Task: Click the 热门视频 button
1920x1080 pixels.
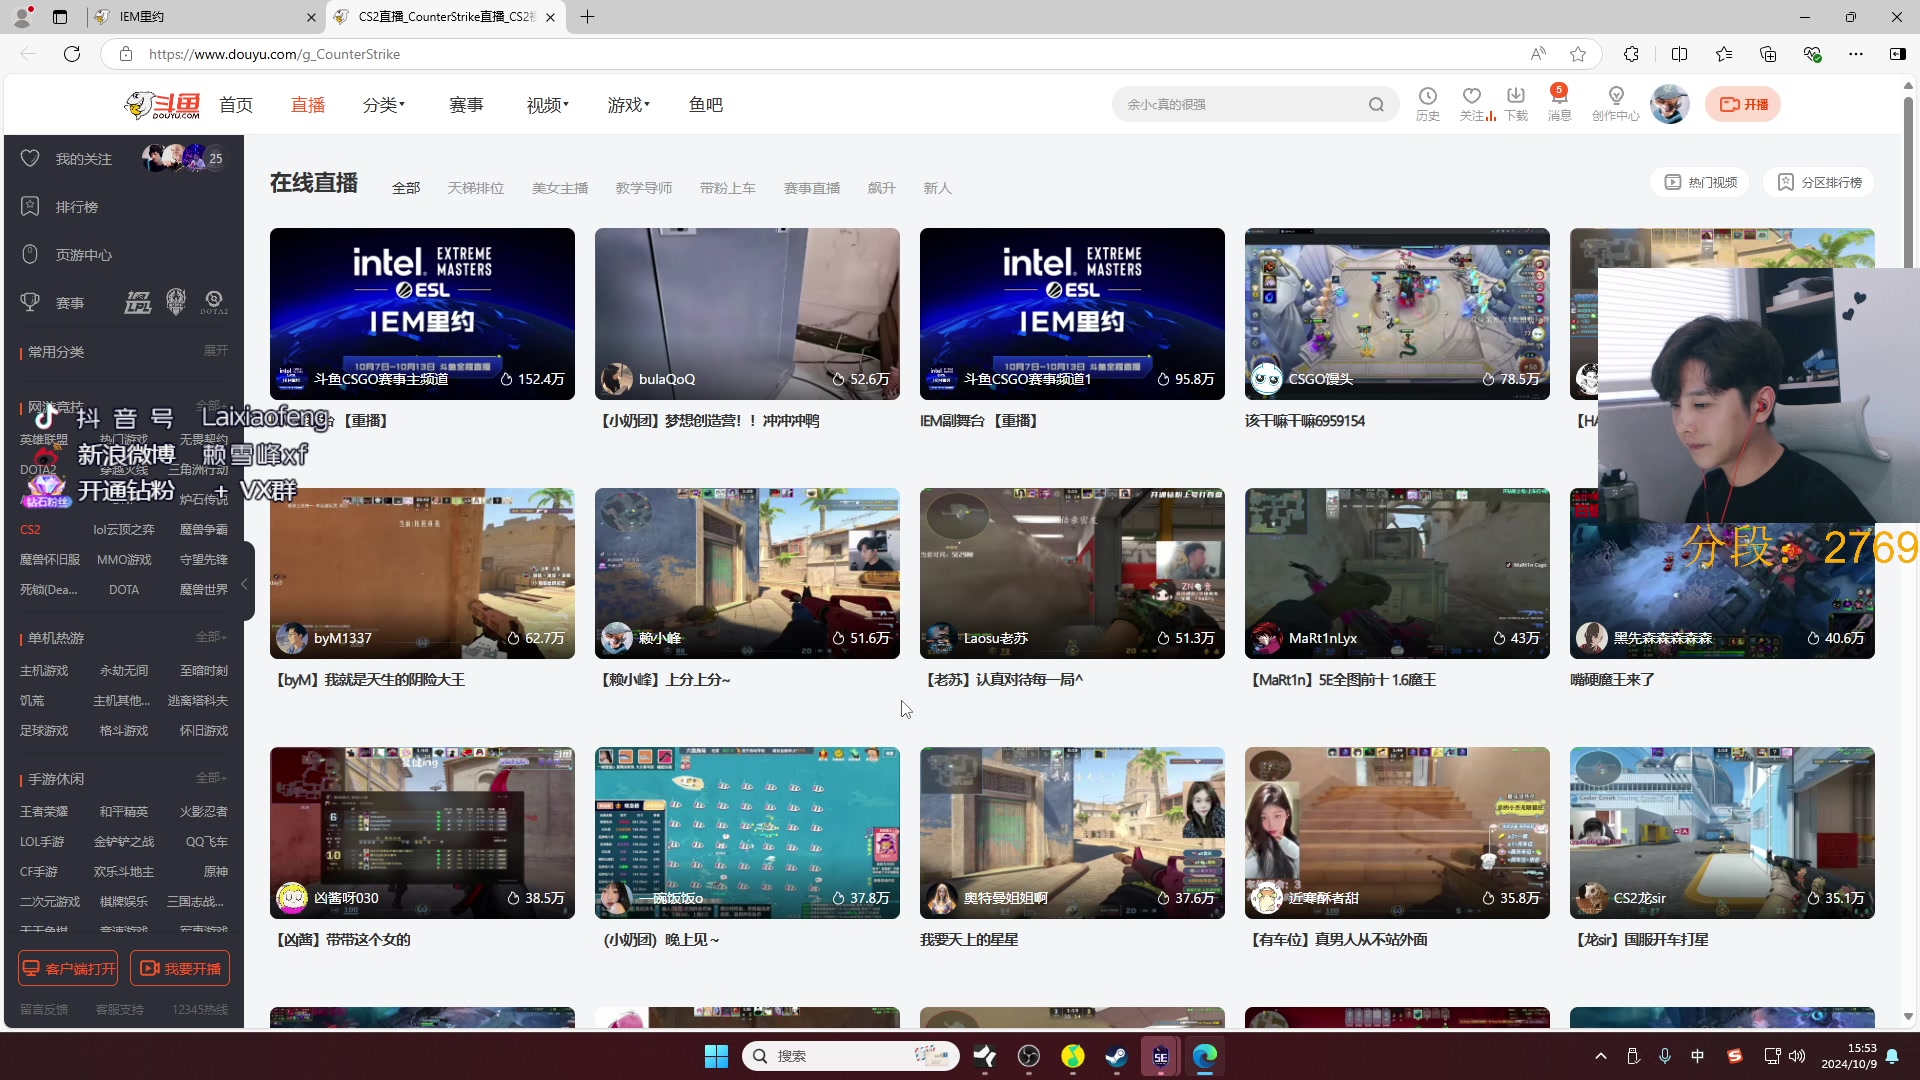Action: [x=1700, y=182]
